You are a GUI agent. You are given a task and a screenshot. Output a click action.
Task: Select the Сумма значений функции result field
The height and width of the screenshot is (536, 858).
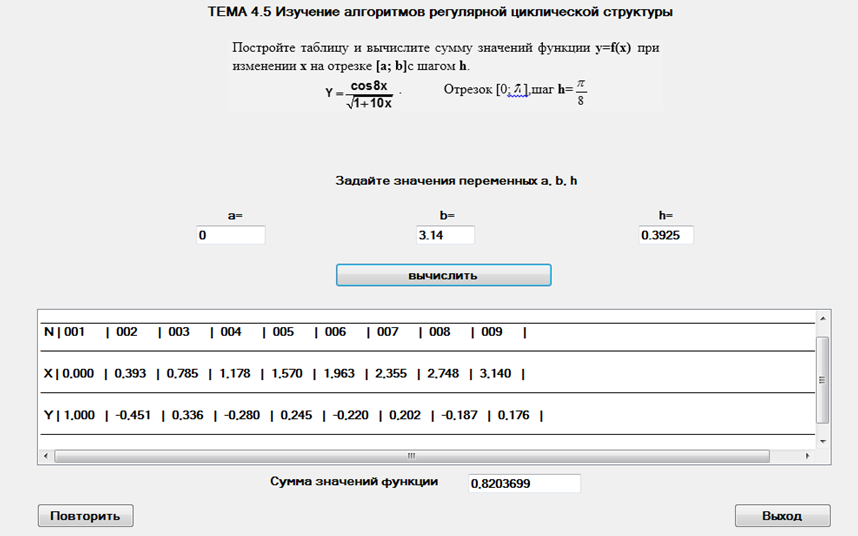point(524,483)
